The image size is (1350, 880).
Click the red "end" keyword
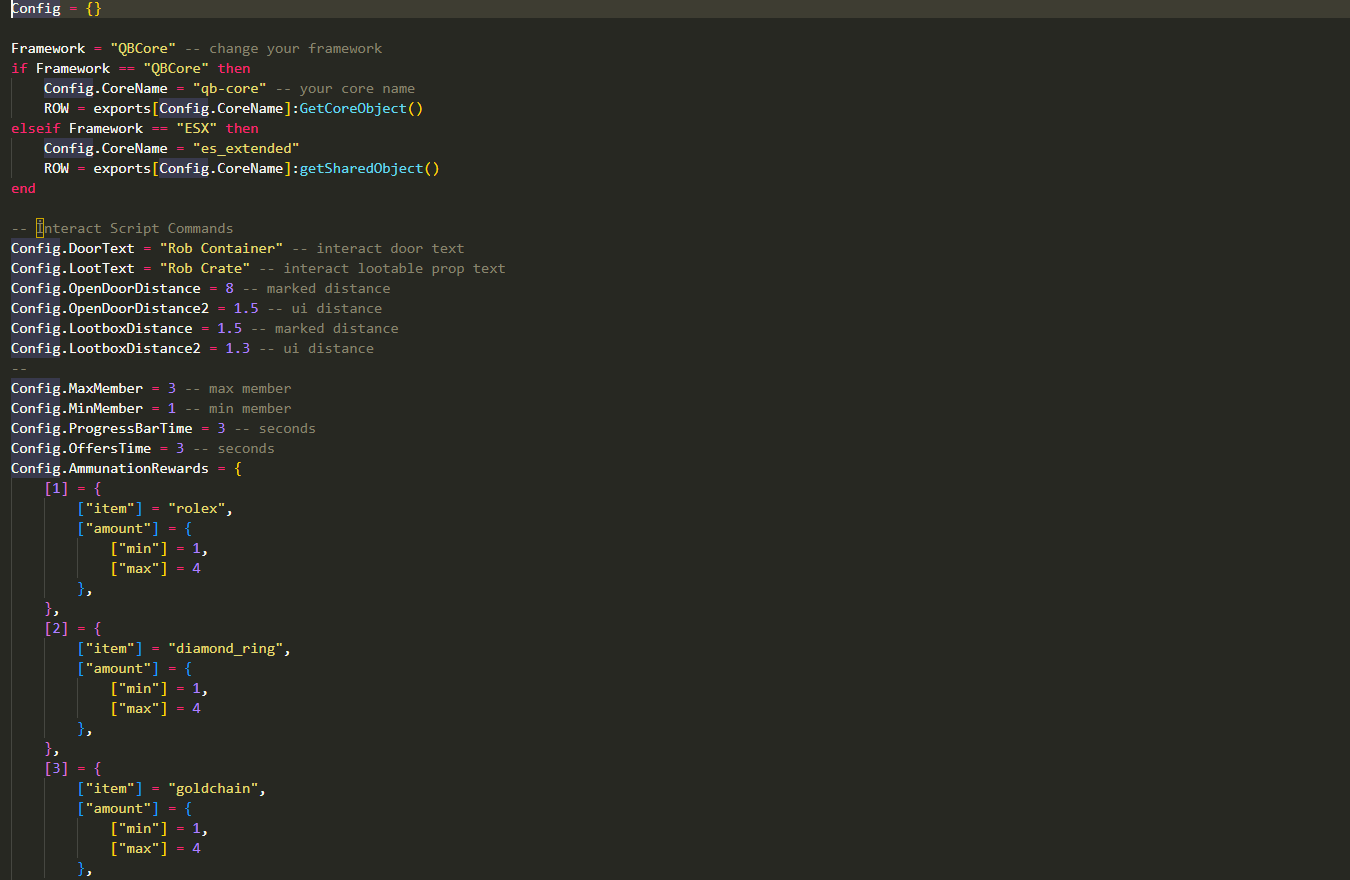tap(23, 188)
